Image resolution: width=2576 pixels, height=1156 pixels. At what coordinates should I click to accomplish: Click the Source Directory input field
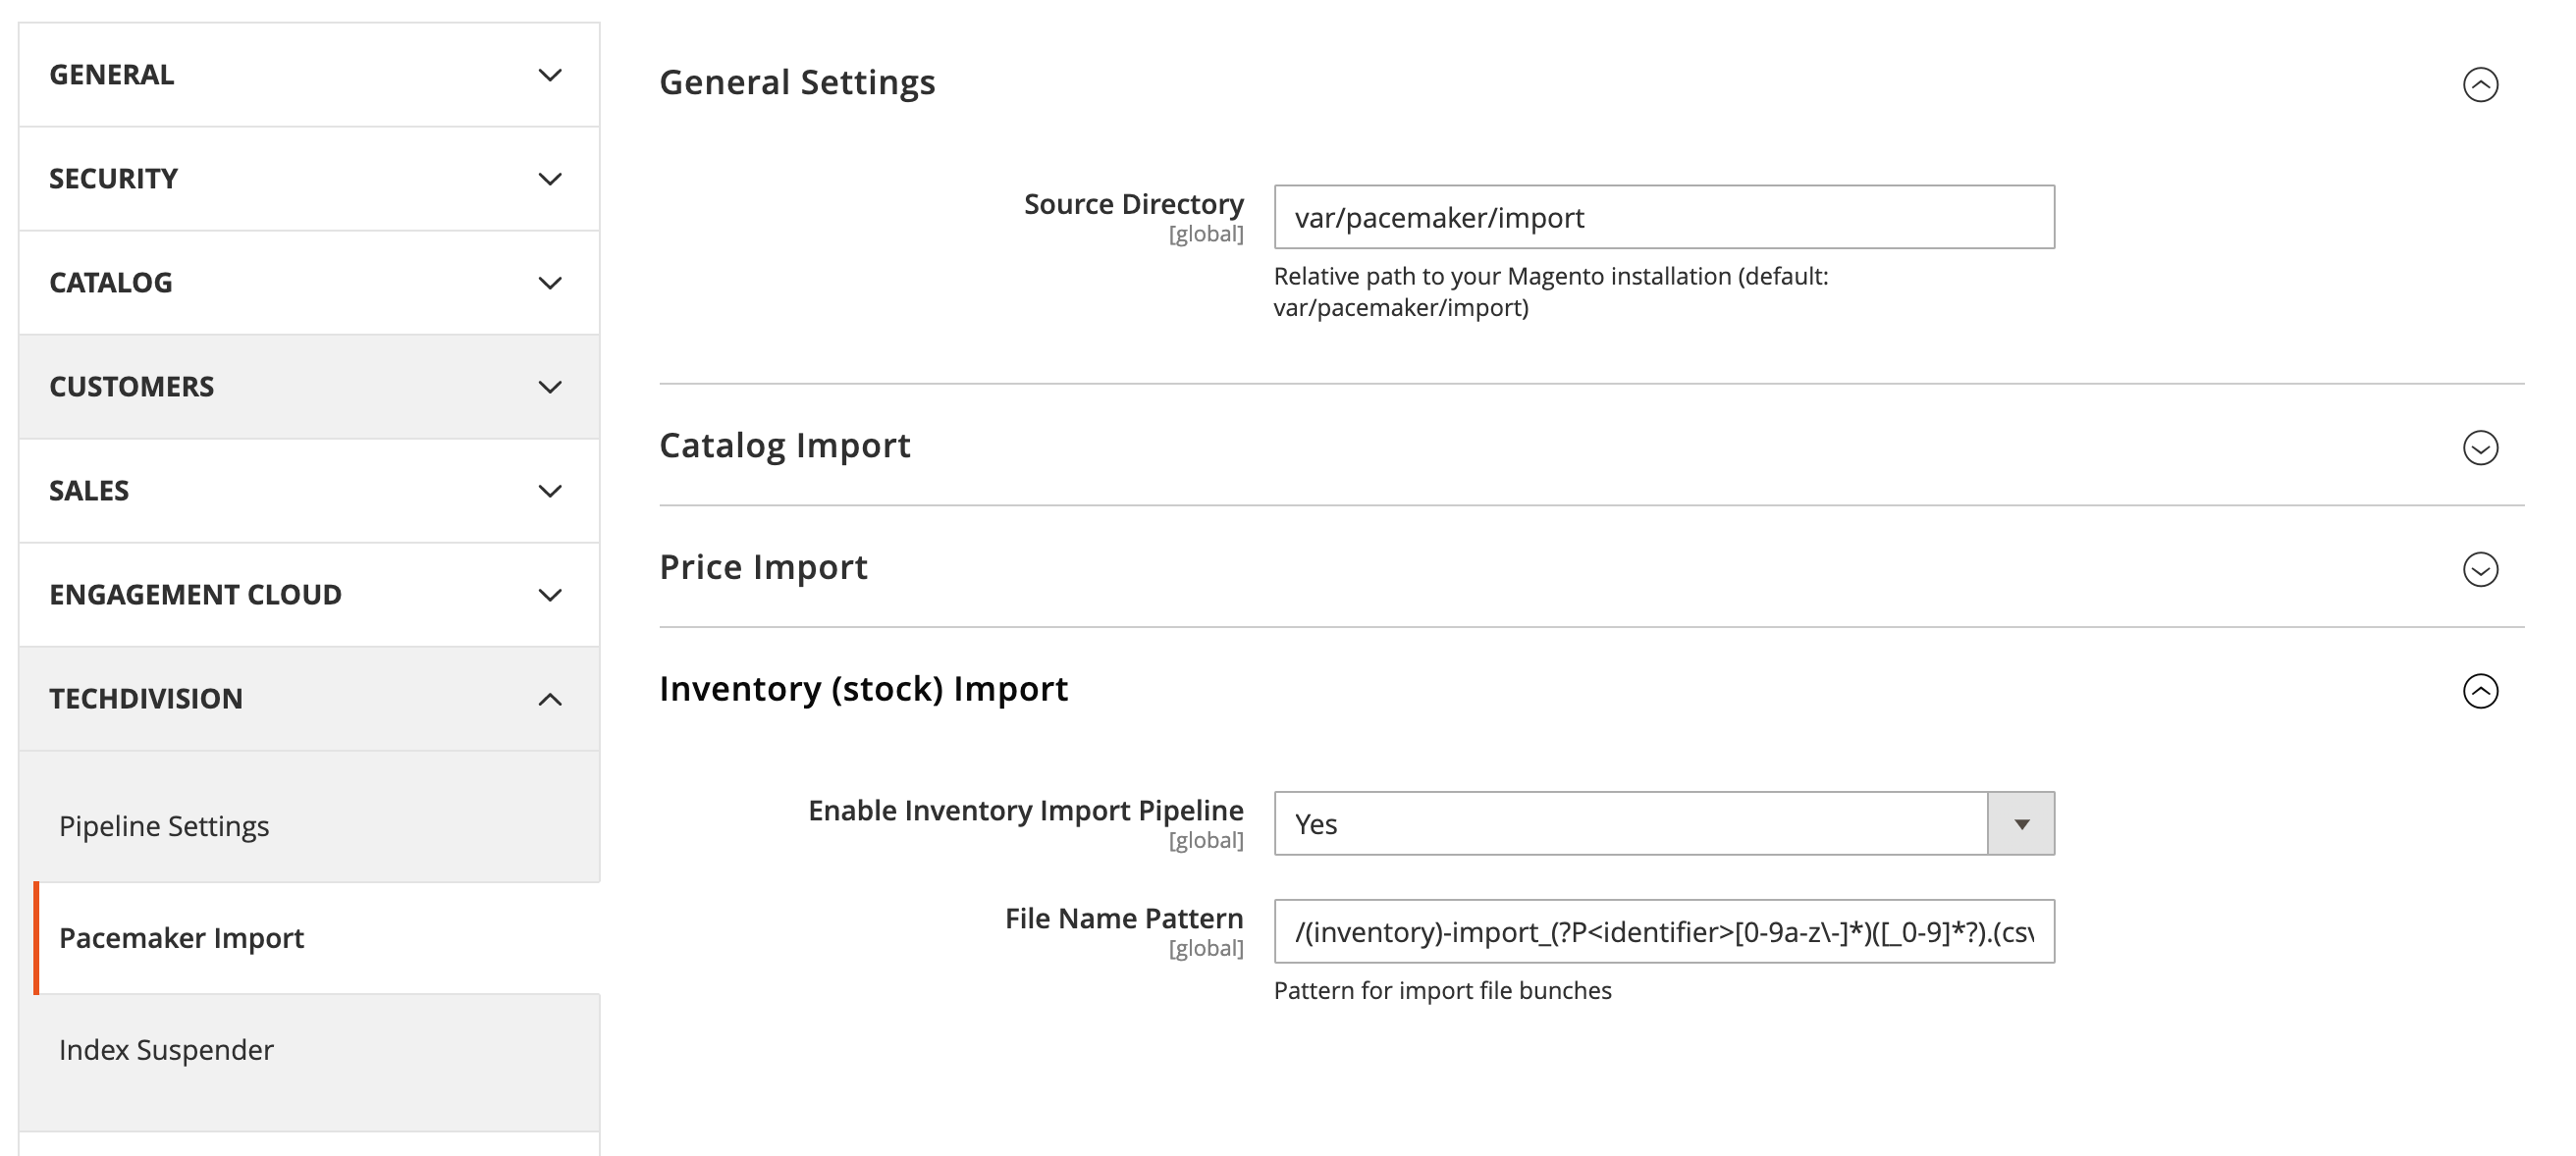click(1664, 217)
